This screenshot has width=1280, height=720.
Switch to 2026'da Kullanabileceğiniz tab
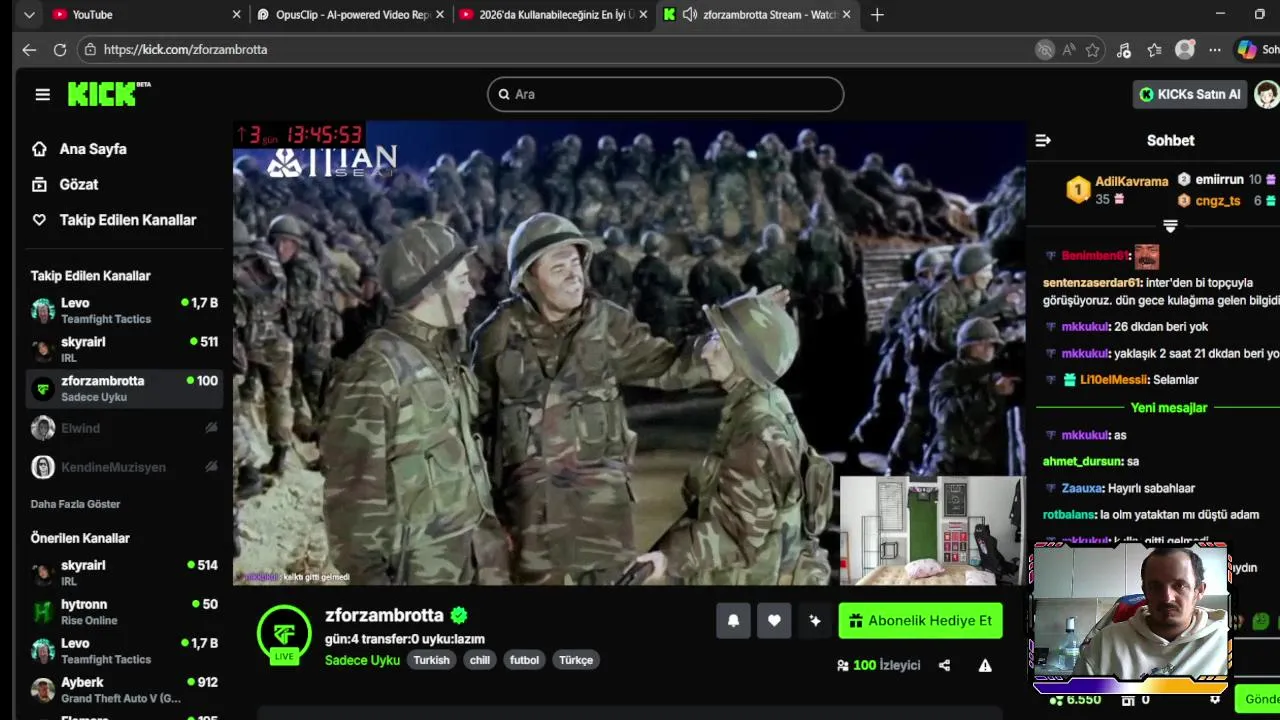click(554, 15)
